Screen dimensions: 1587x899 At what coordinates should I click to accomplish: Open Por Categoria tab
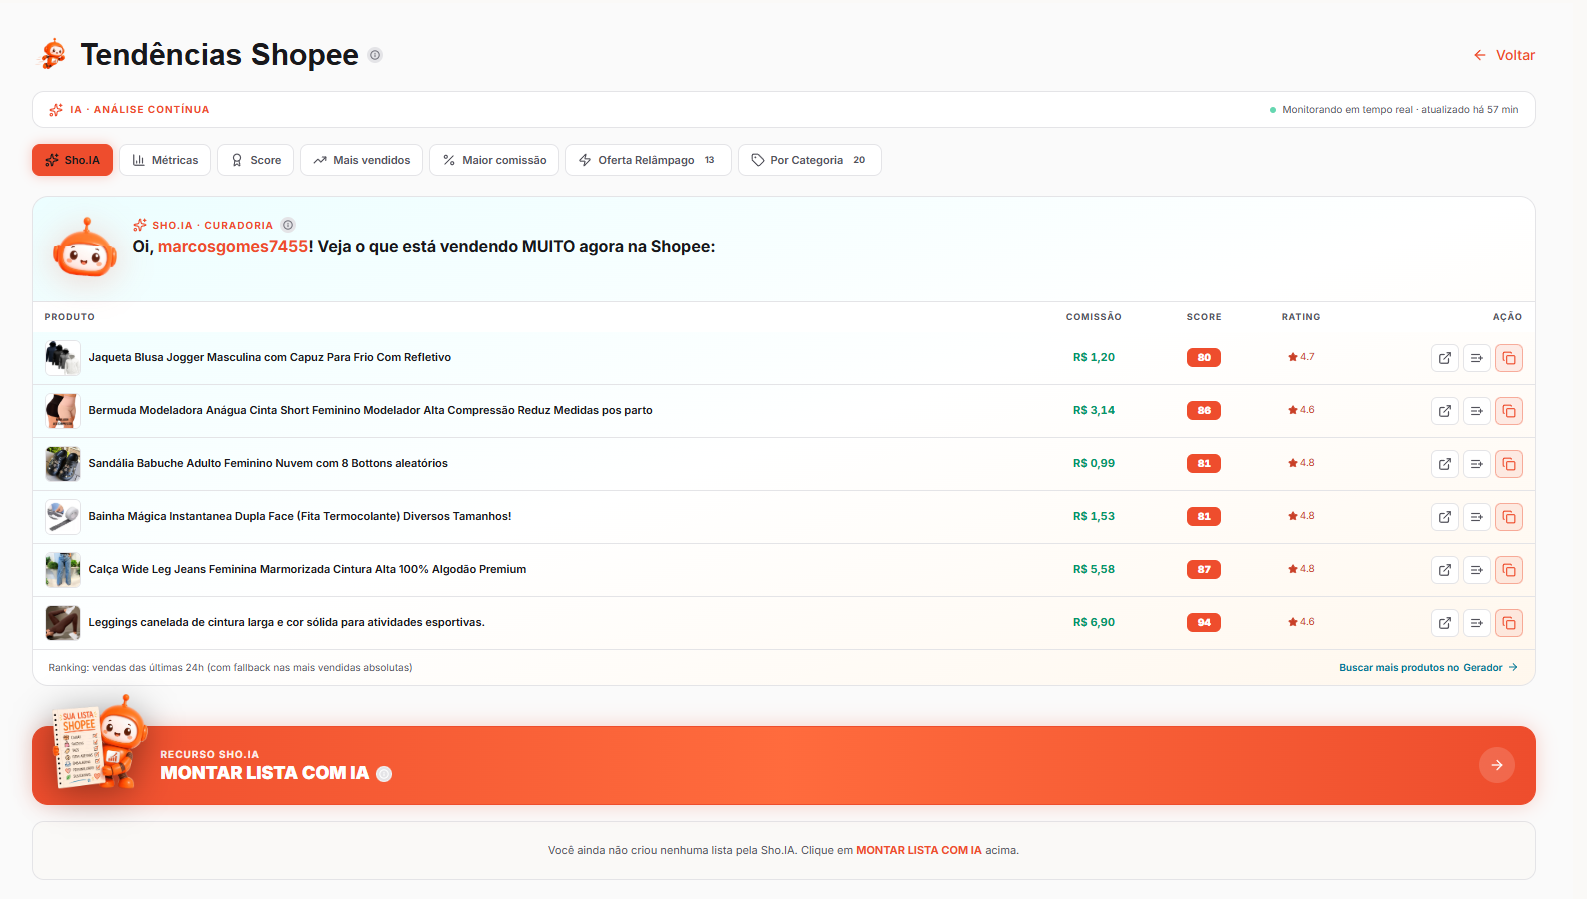click(x=809, y=160)
